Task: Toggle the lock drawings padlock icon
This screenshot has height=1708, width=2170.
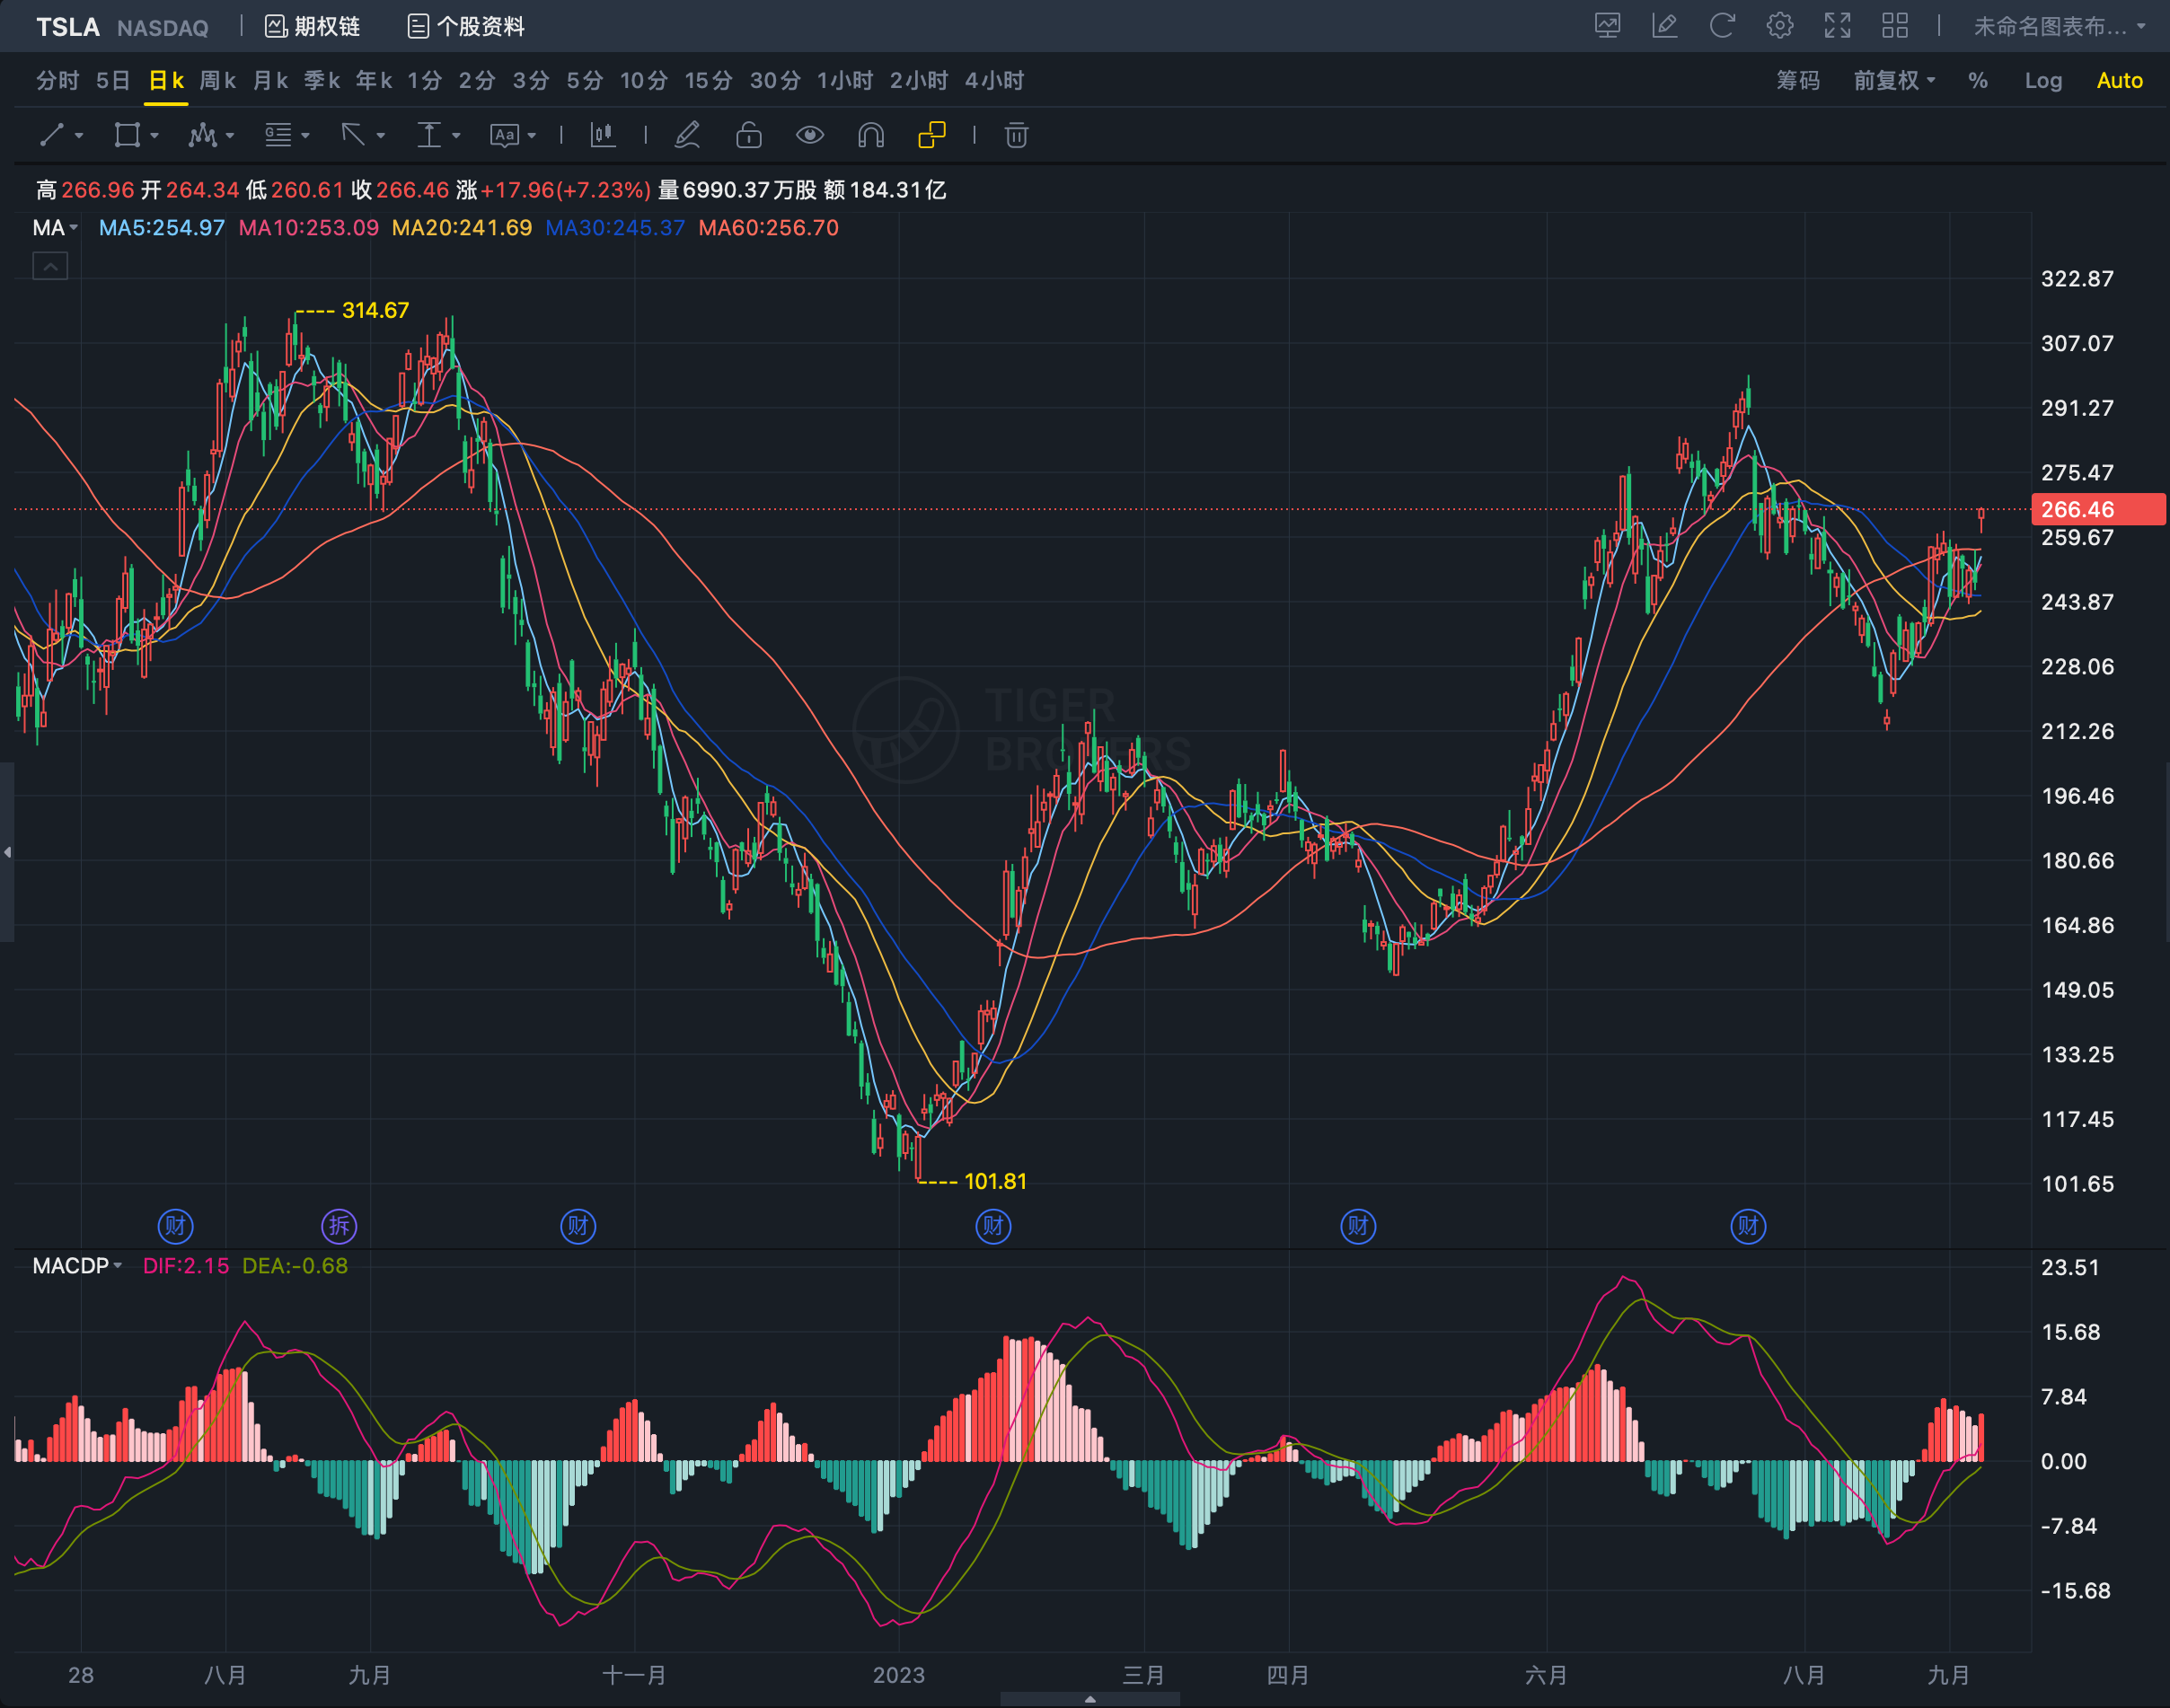Action: (x=748, y=135)
